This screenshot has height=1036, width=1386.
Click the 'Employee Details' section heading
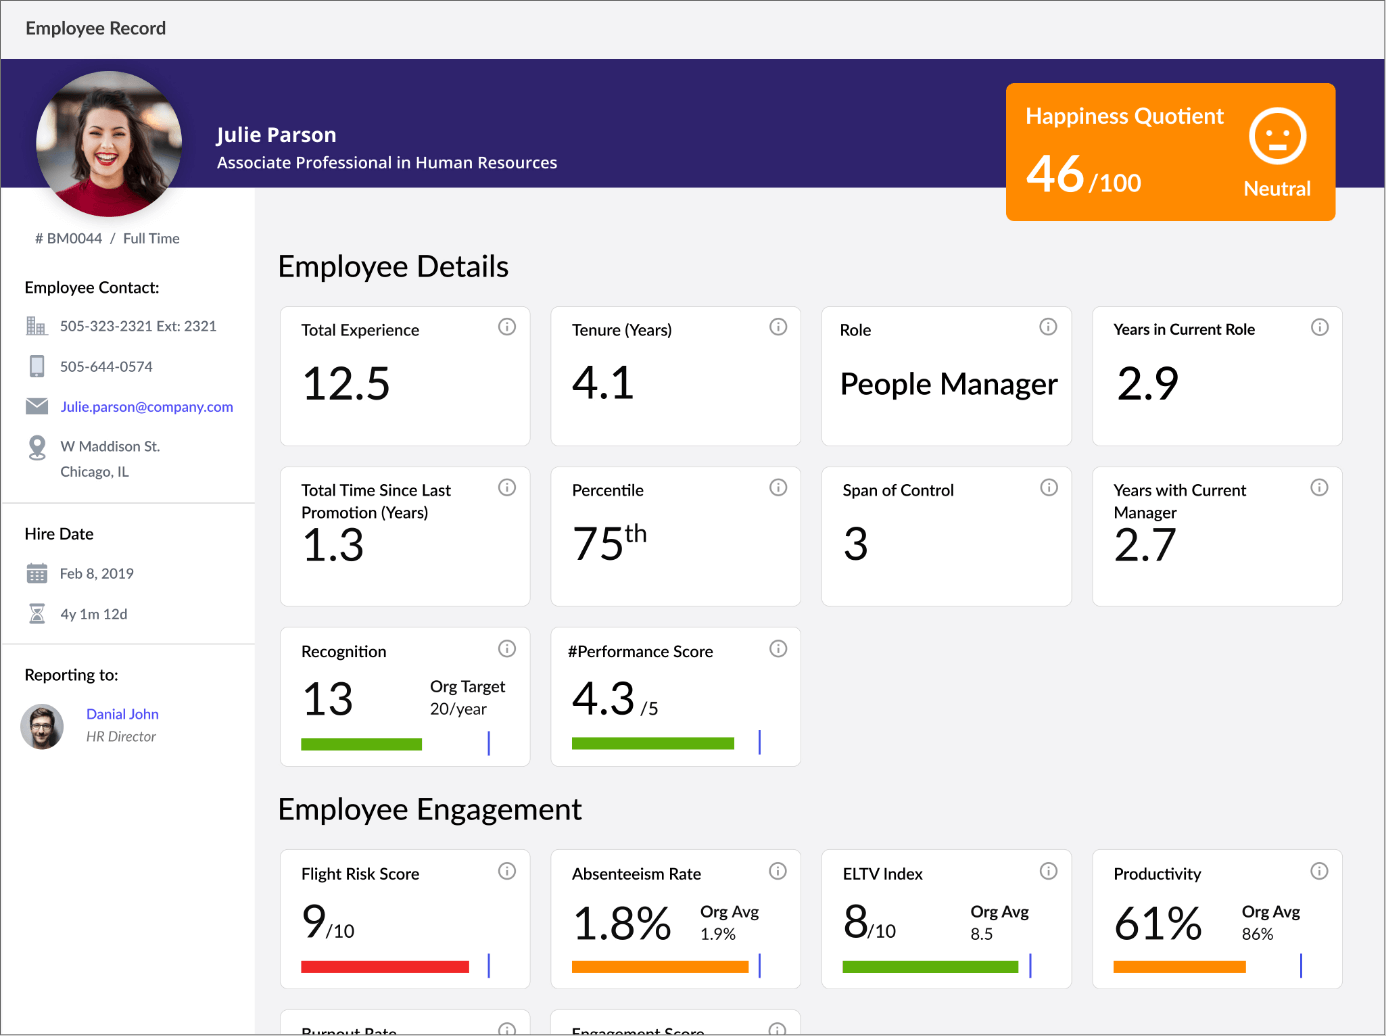click(394, 267)
